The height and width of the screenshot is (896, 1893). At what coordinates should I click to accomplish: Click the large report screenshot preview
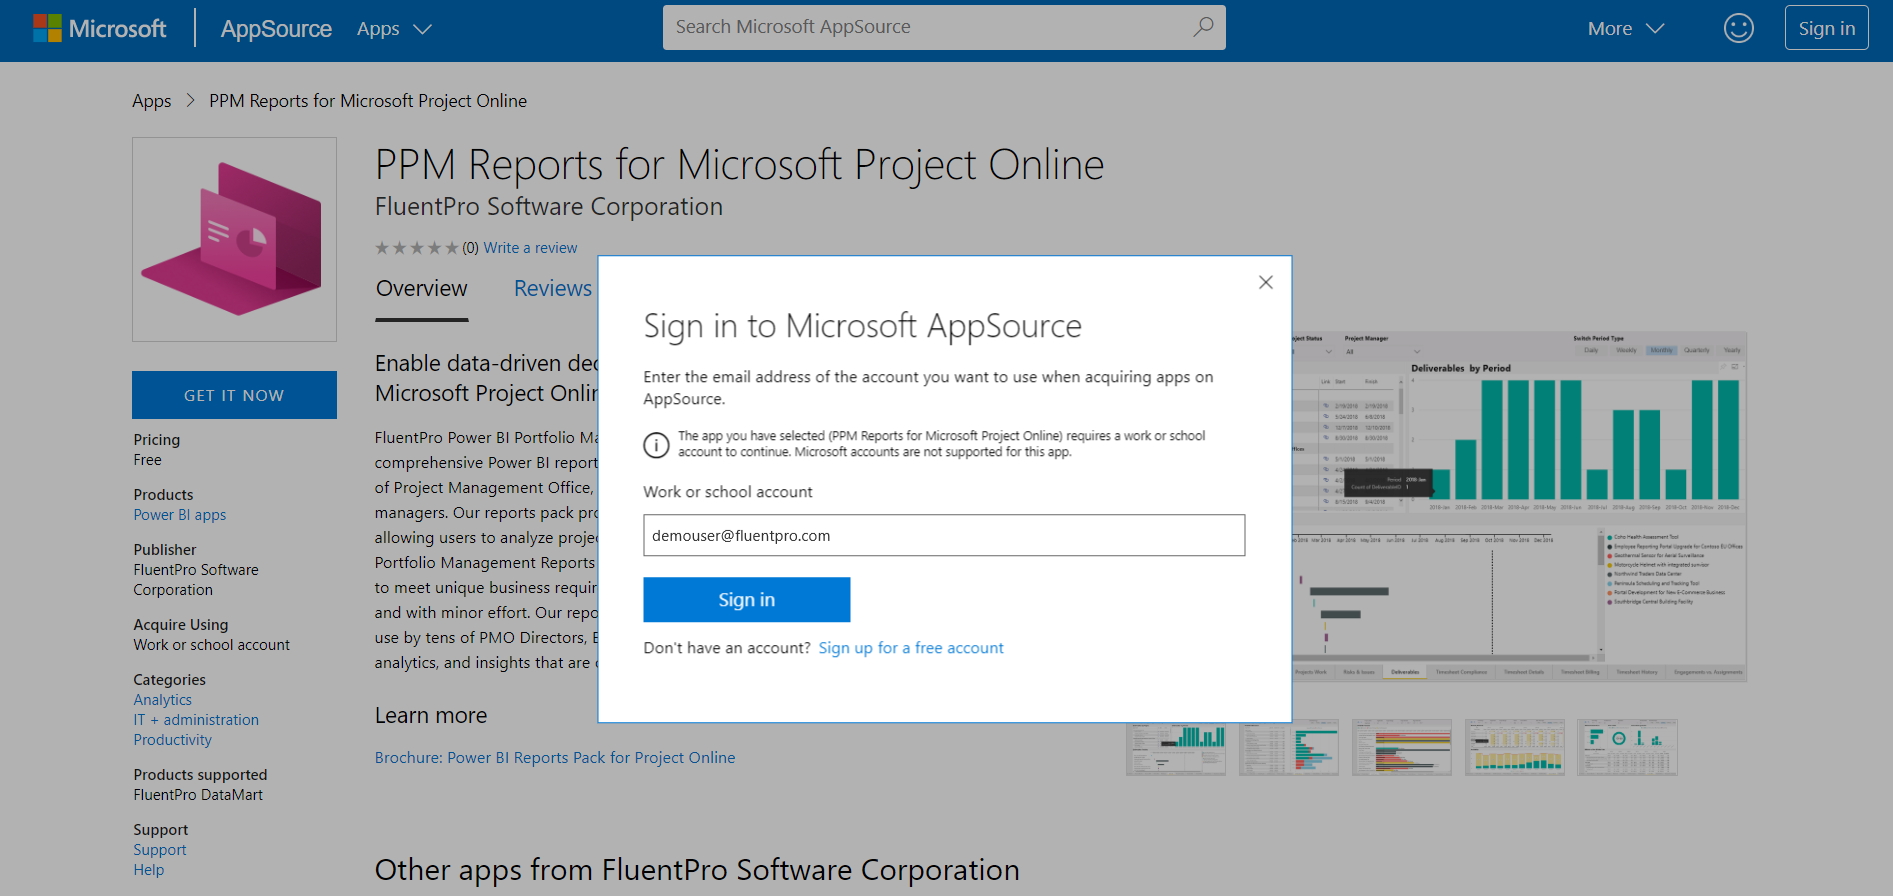1519,507
